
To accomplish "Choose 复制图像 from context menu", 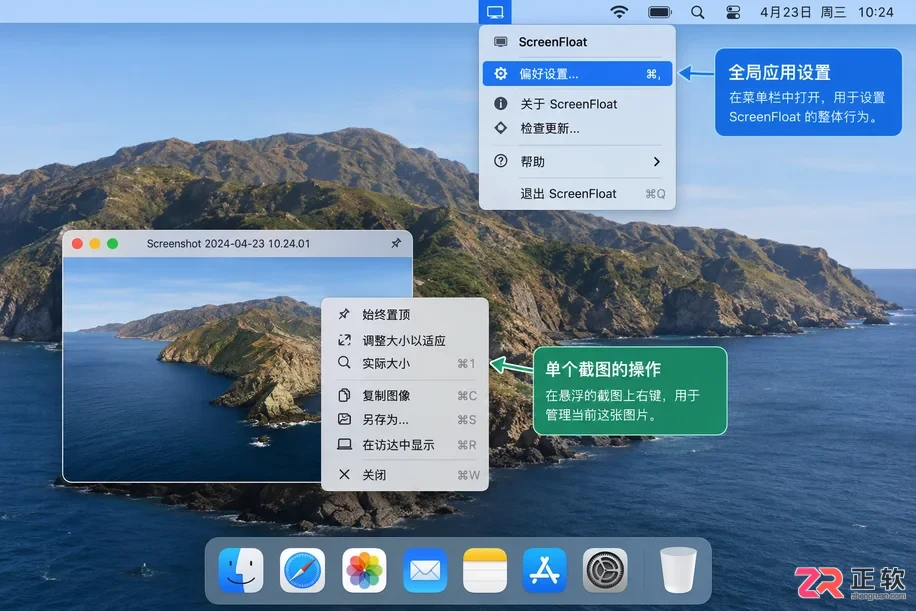I will pyautogui.click(x=405, y=395).
